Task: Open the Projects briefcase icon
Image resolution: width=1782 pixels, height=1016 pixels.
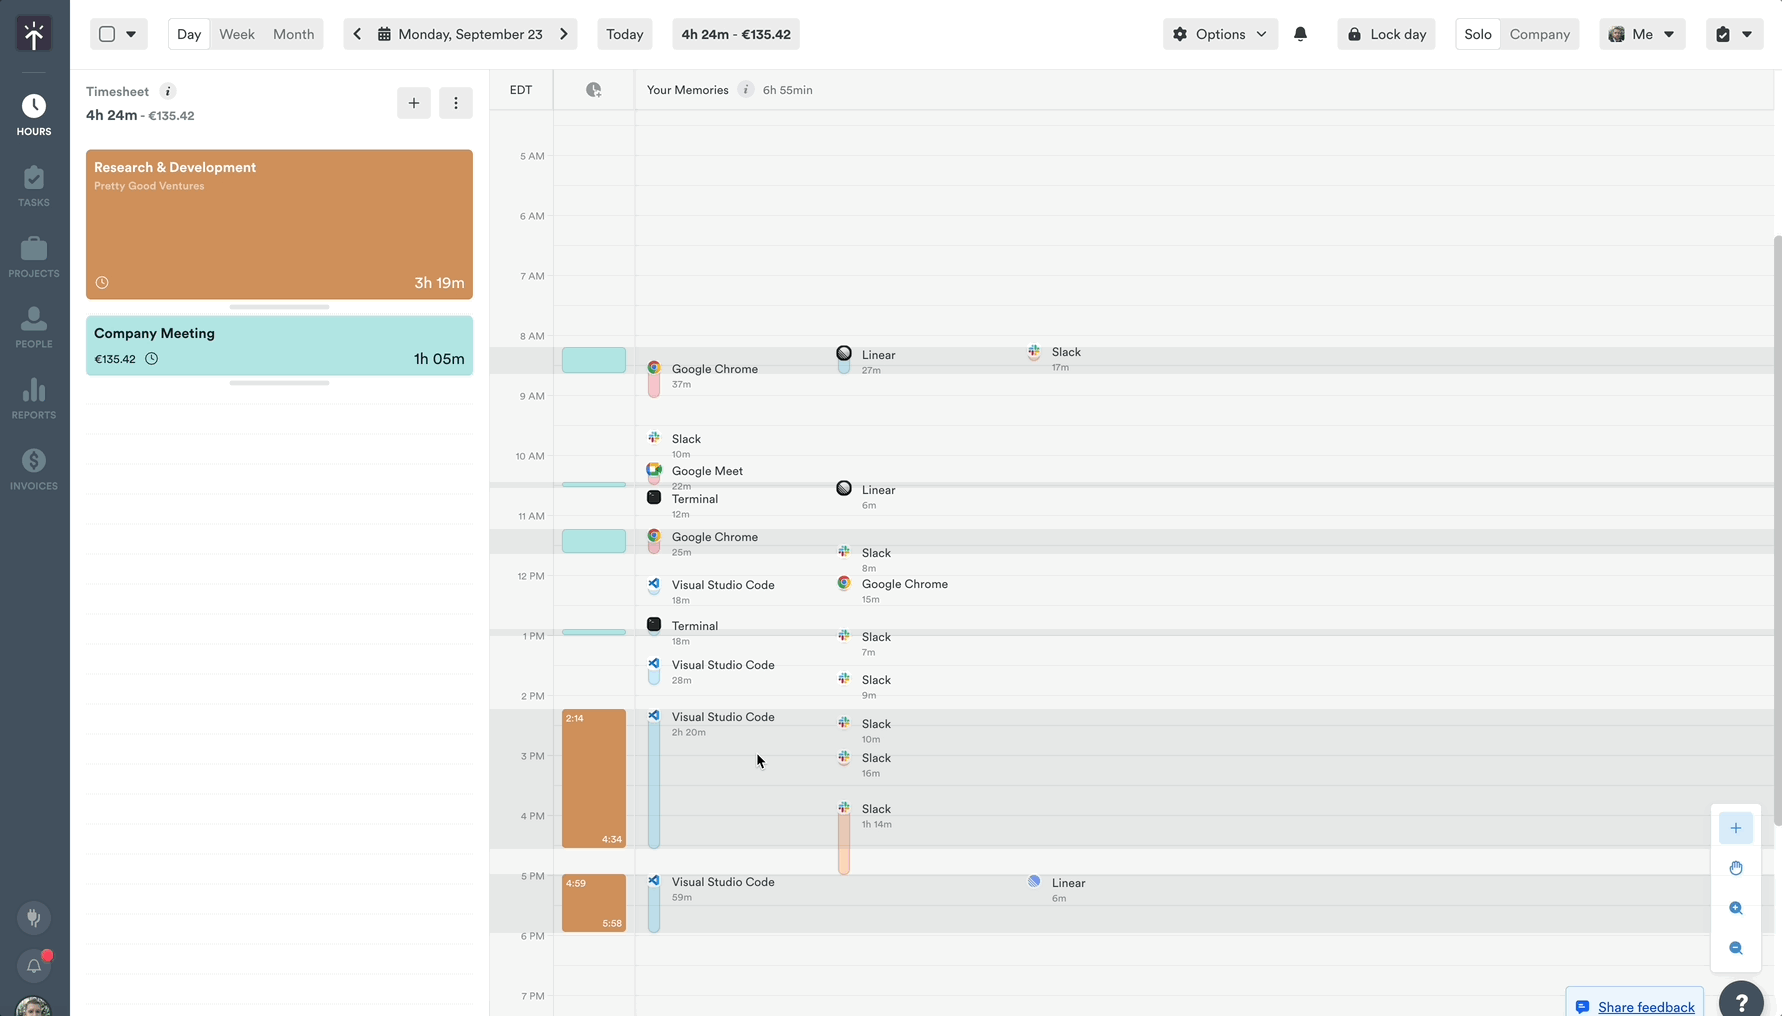Action: point(34,257)
